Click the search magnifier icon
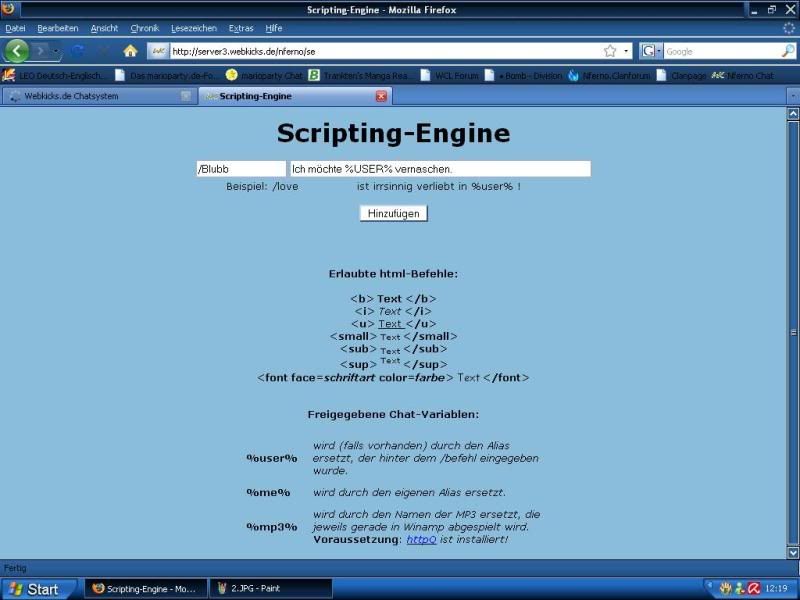The height and width of the screenshot is (600, 800). point(788,51)
